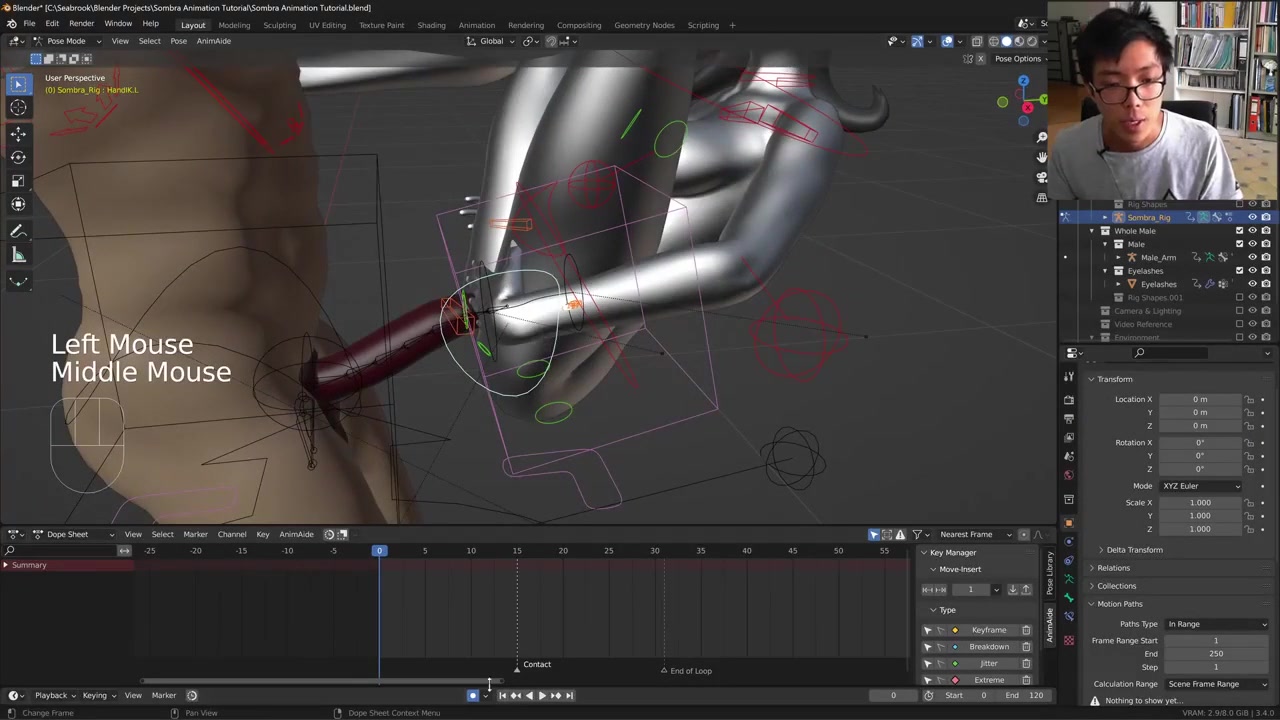This screenshot has height=720, width=1280.
Task: Pick the Measure ruler tool
Action: point(18,256)
